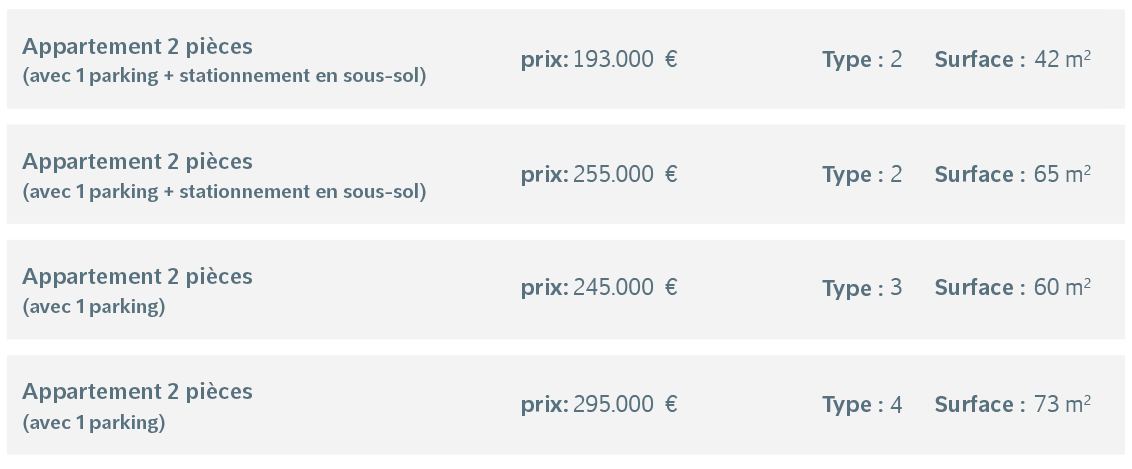Viewport: 1132px width, 469px height.
Task: Click the price 255.000 €
Action: (x=625, y=174)
